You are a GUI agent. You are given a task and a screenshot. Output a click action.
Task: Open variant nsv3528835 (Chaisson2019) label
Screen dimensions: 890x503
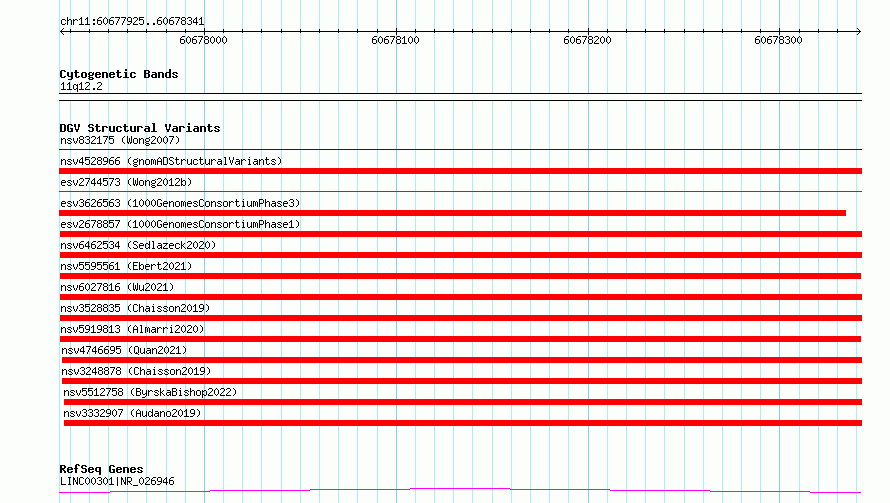pyautogui.click(x=135, y=308)
